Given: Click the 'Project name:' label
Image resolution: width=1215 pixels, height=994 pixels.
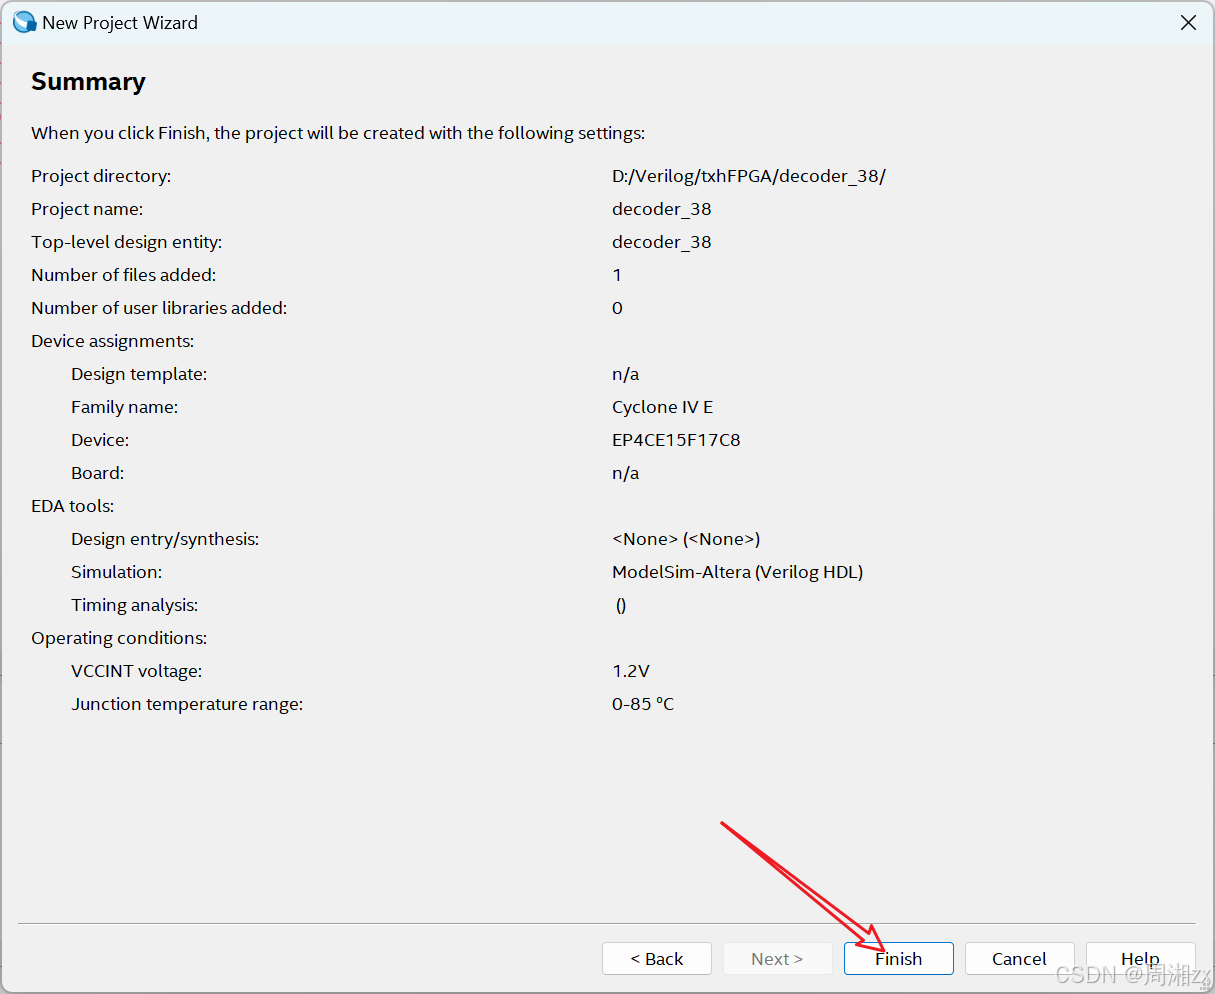Looking at the screenshot, I should point(87,209).
